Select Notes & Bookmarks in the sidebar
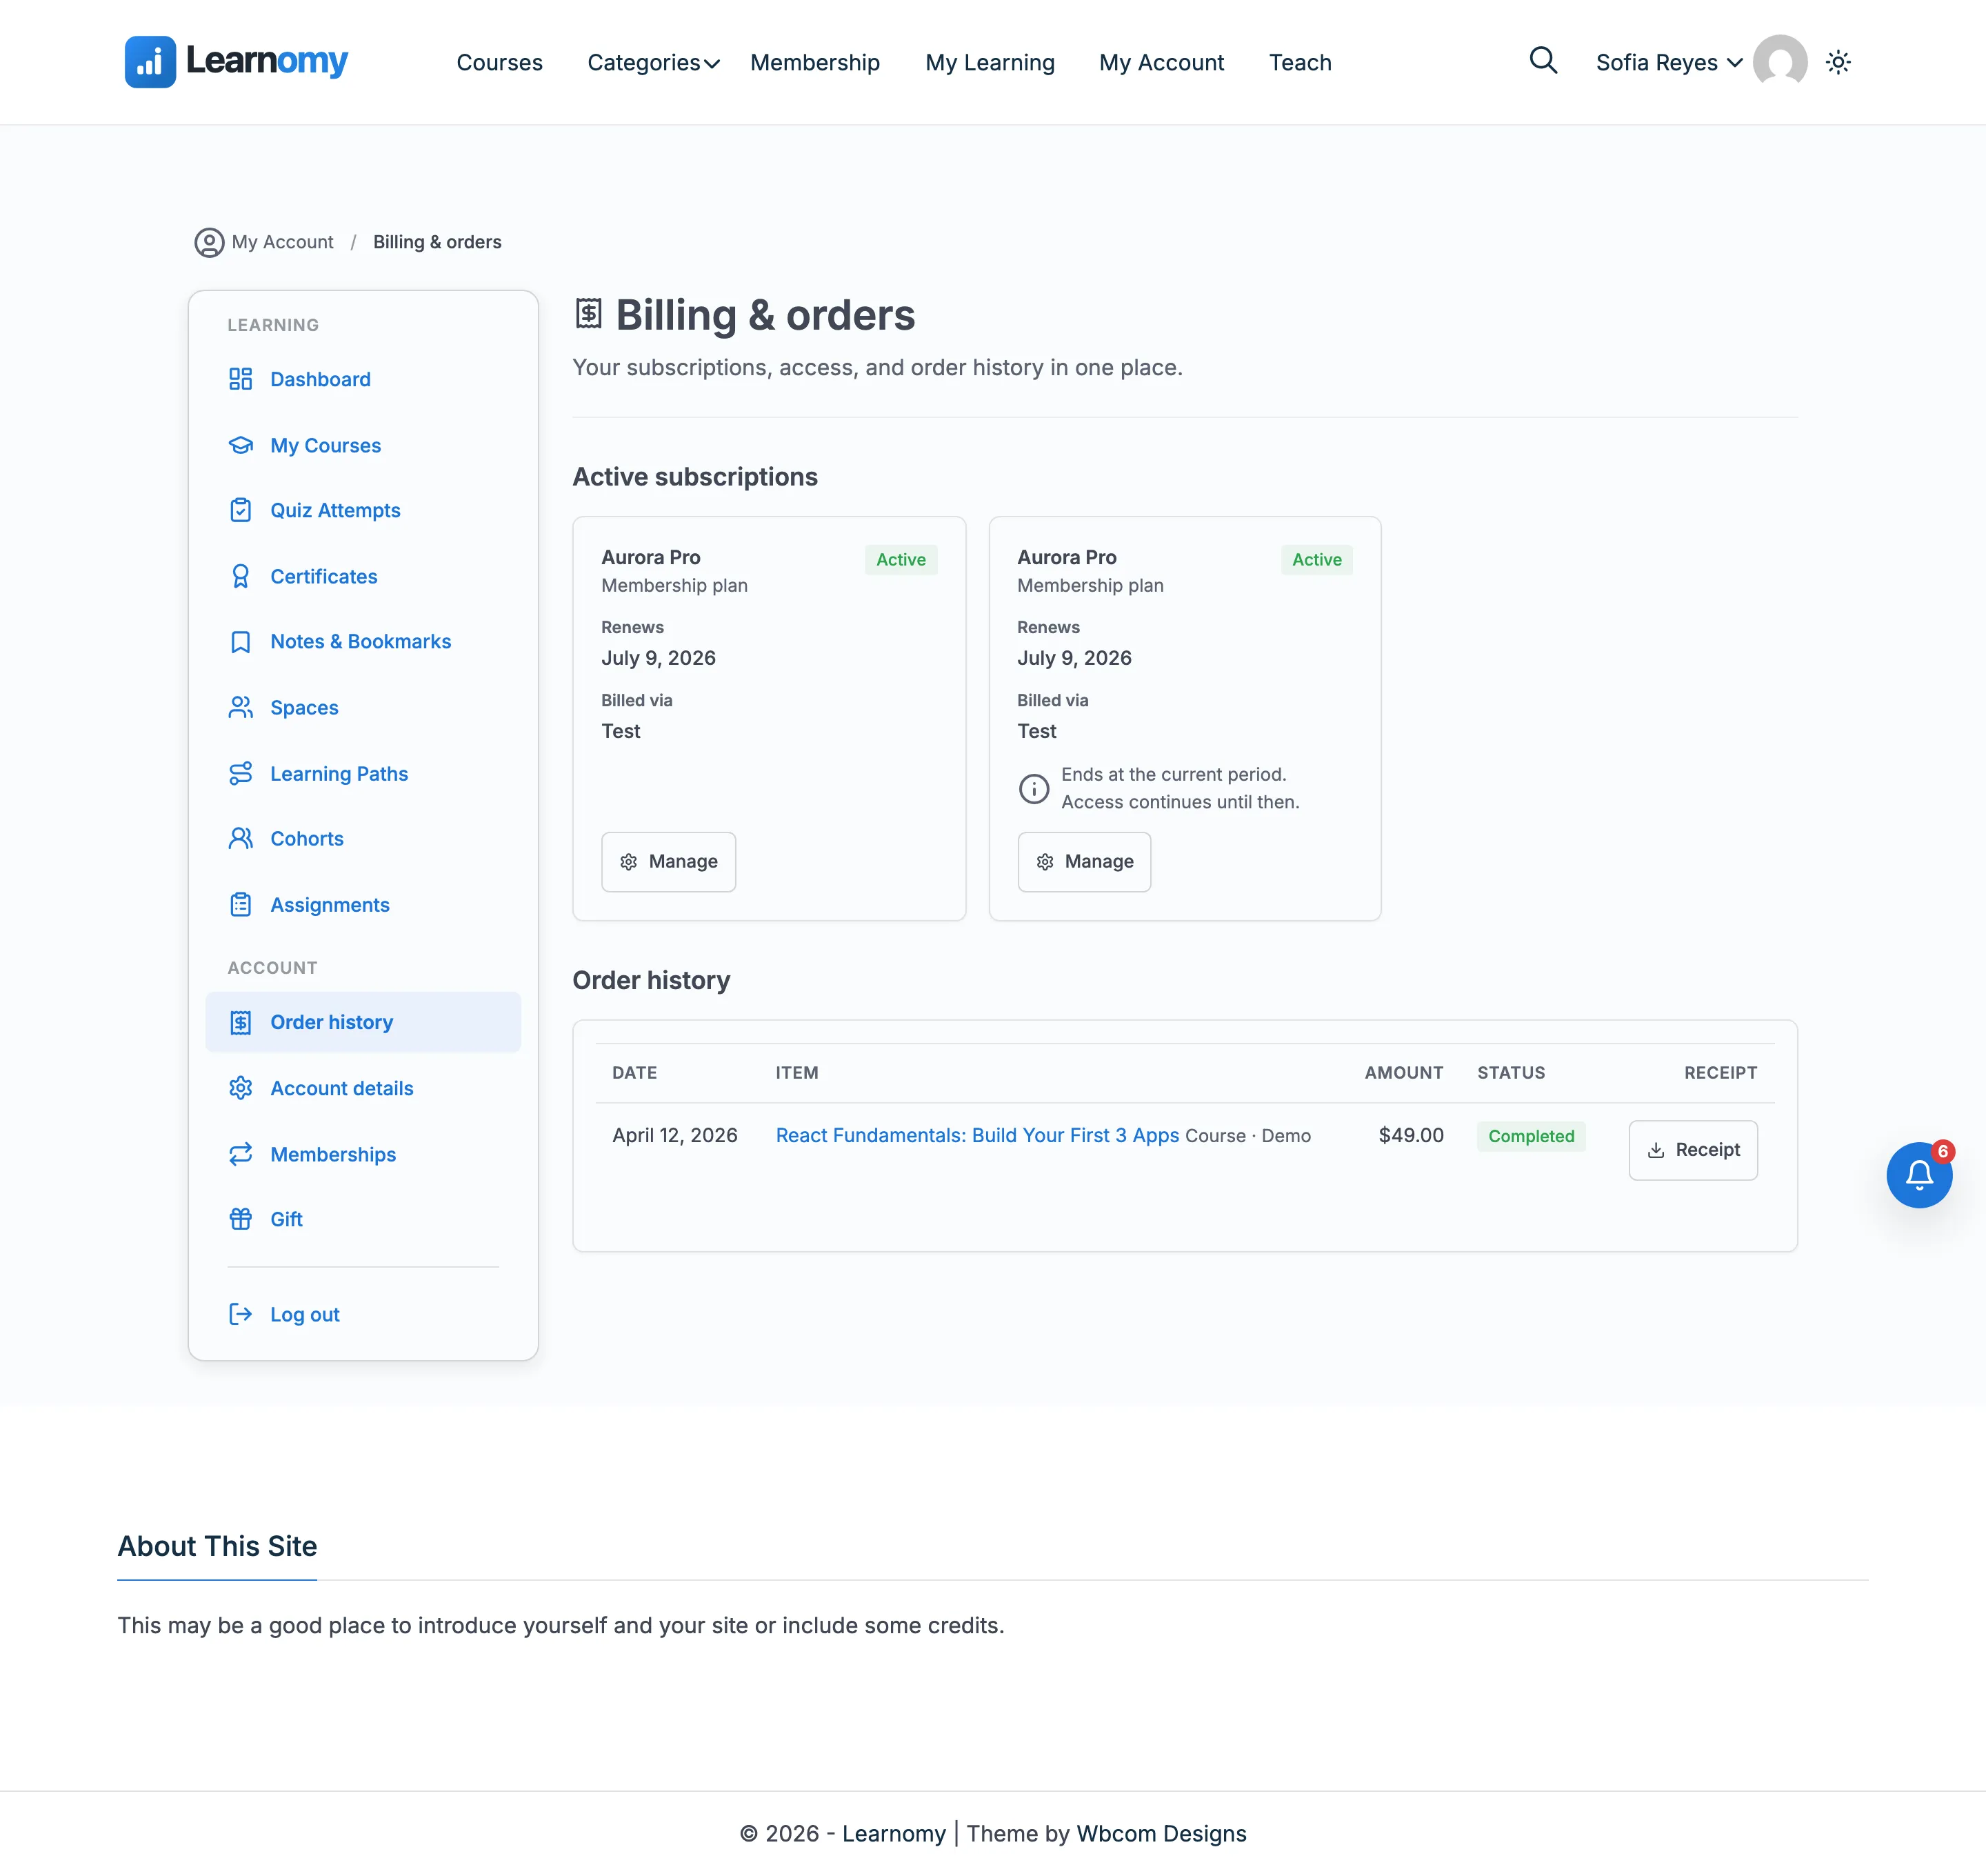The width and height of the screenshot is (1986, 1876). [363, 642]
